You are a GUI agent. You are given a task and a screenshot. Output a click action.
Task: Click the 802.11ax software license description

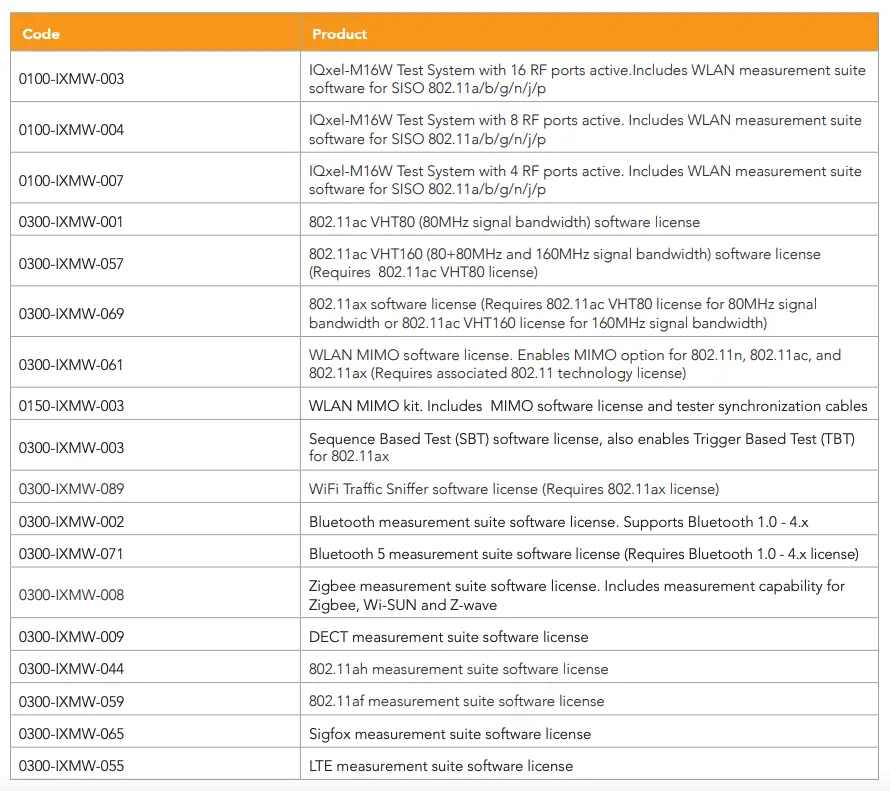click(563, 313)
